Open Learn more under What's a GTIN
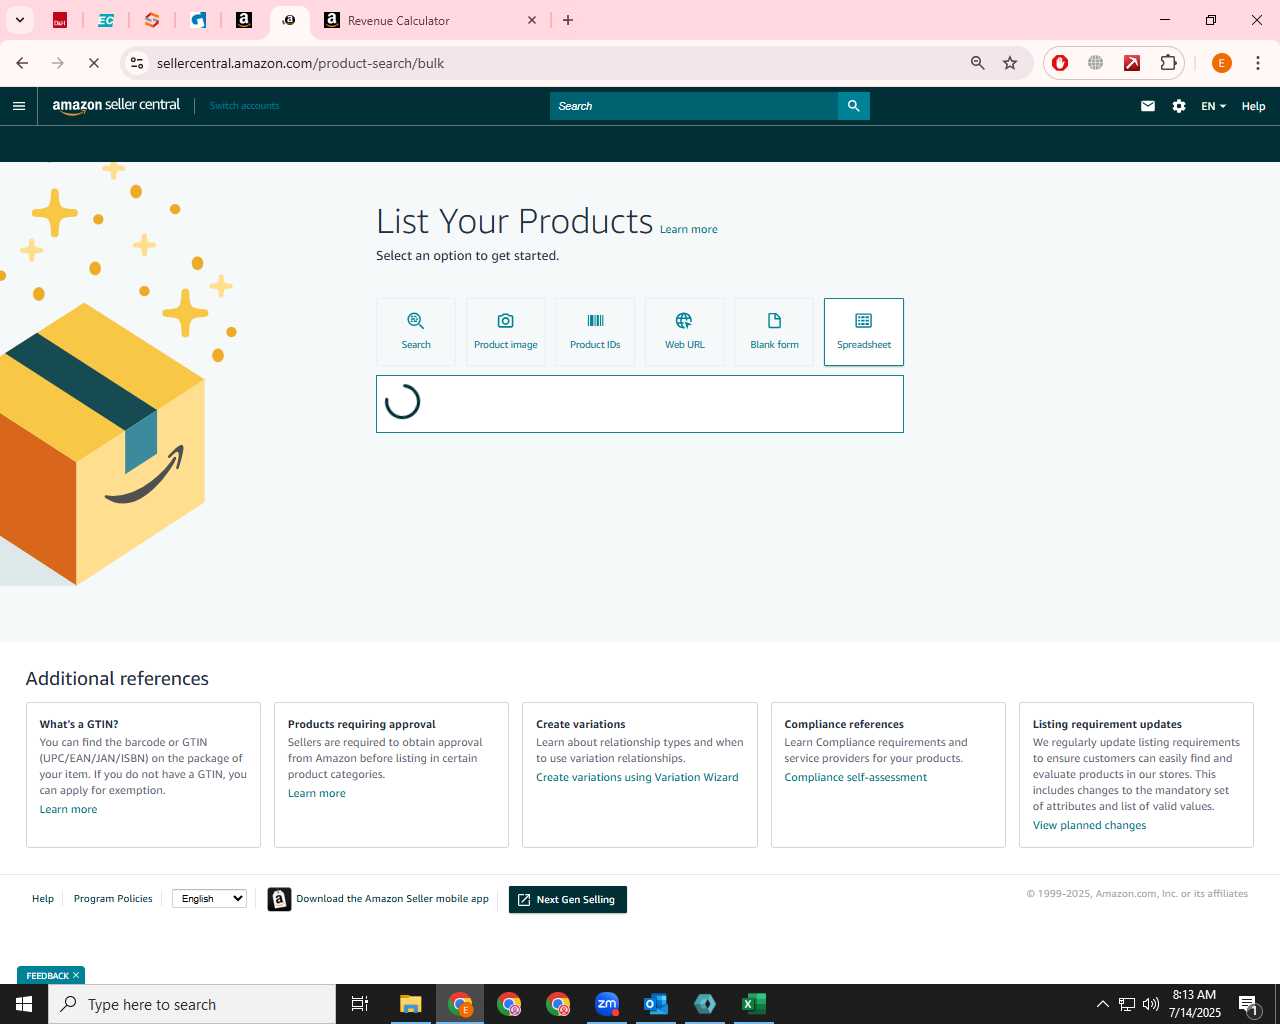This screenshot has width=1280, height=1024. point(68,809)
